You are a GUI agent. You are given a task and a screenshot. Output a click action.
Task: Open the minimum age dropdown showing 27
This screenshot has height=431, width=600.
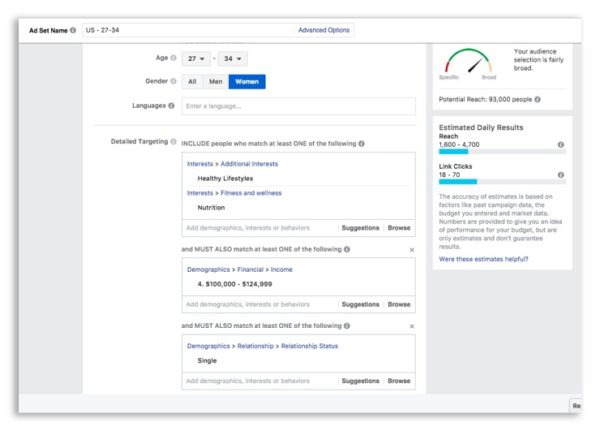196,59
